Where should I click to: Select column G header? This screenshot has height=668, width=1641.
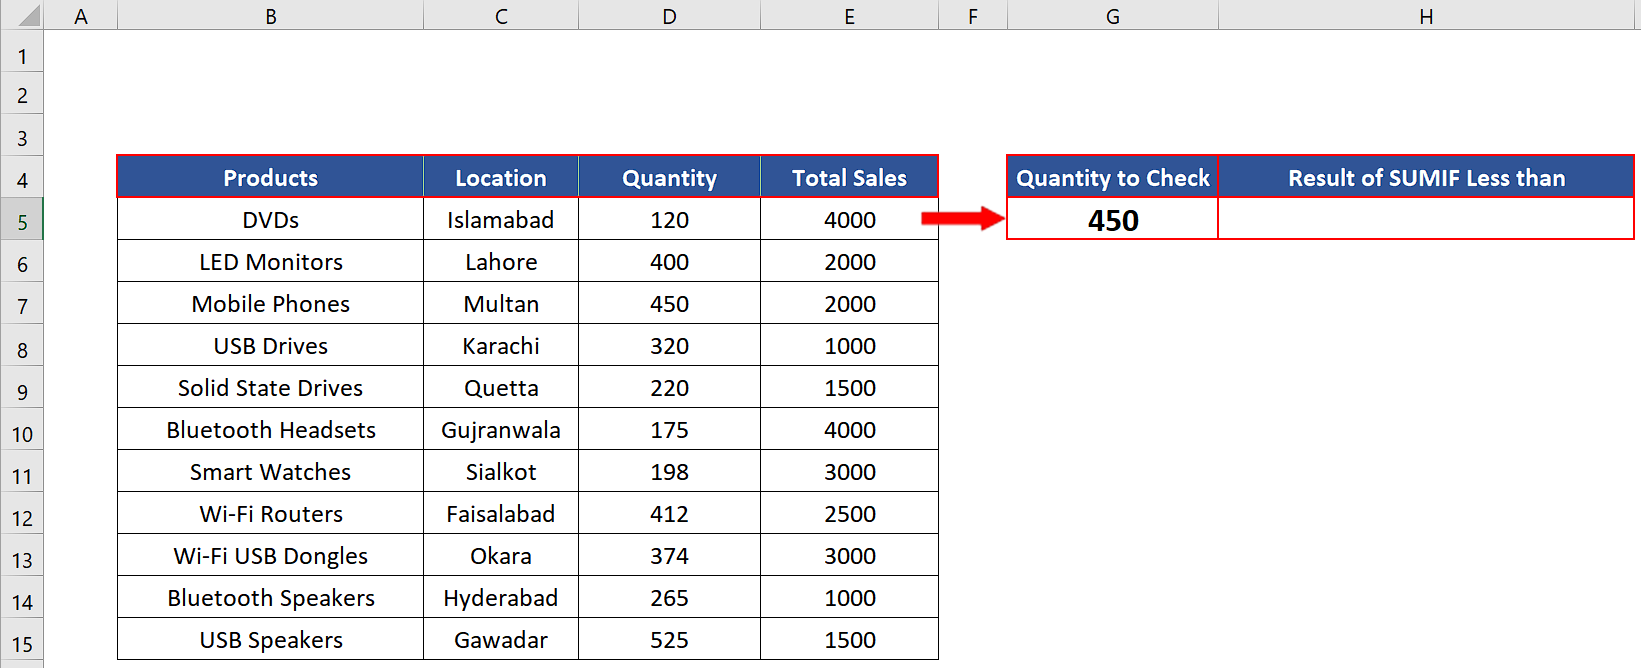coord(1113,15)
